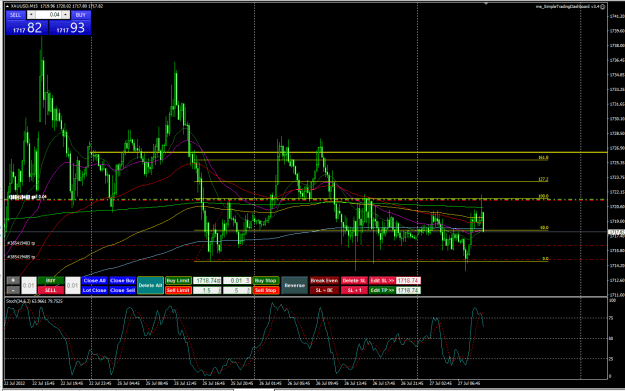Click the 1741.20 value on price scale
625x391 pixels.
pyautogui.click(x=617, y=16)
